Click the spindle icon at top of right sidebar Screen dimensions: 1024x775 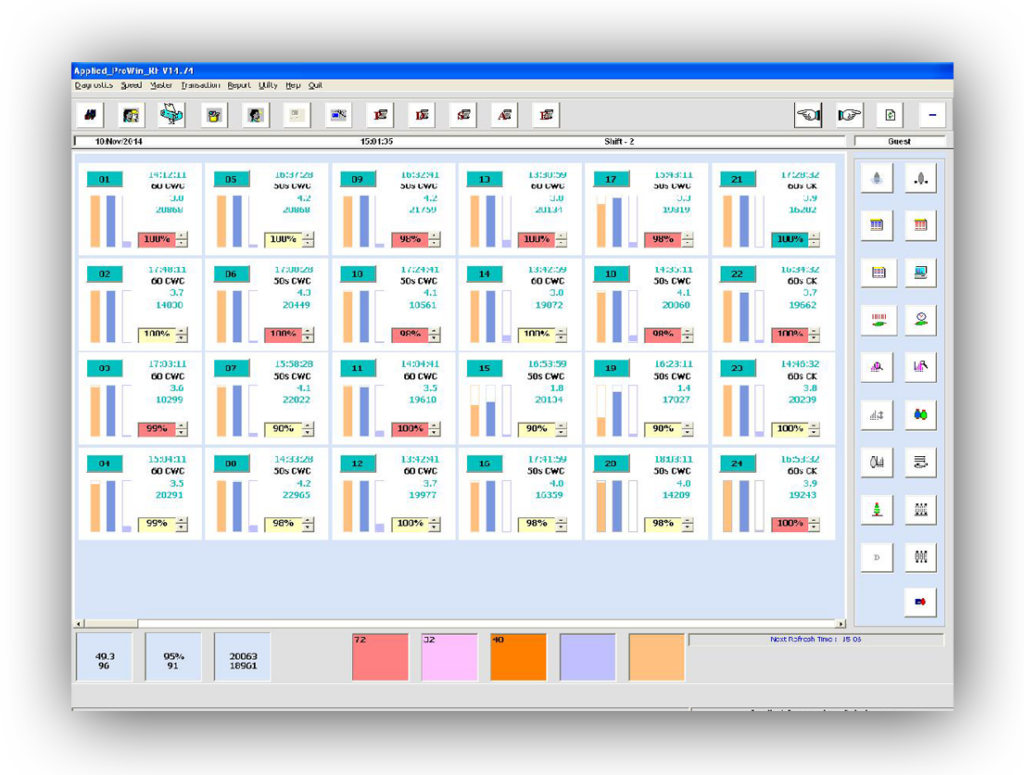tap(877, 177)
